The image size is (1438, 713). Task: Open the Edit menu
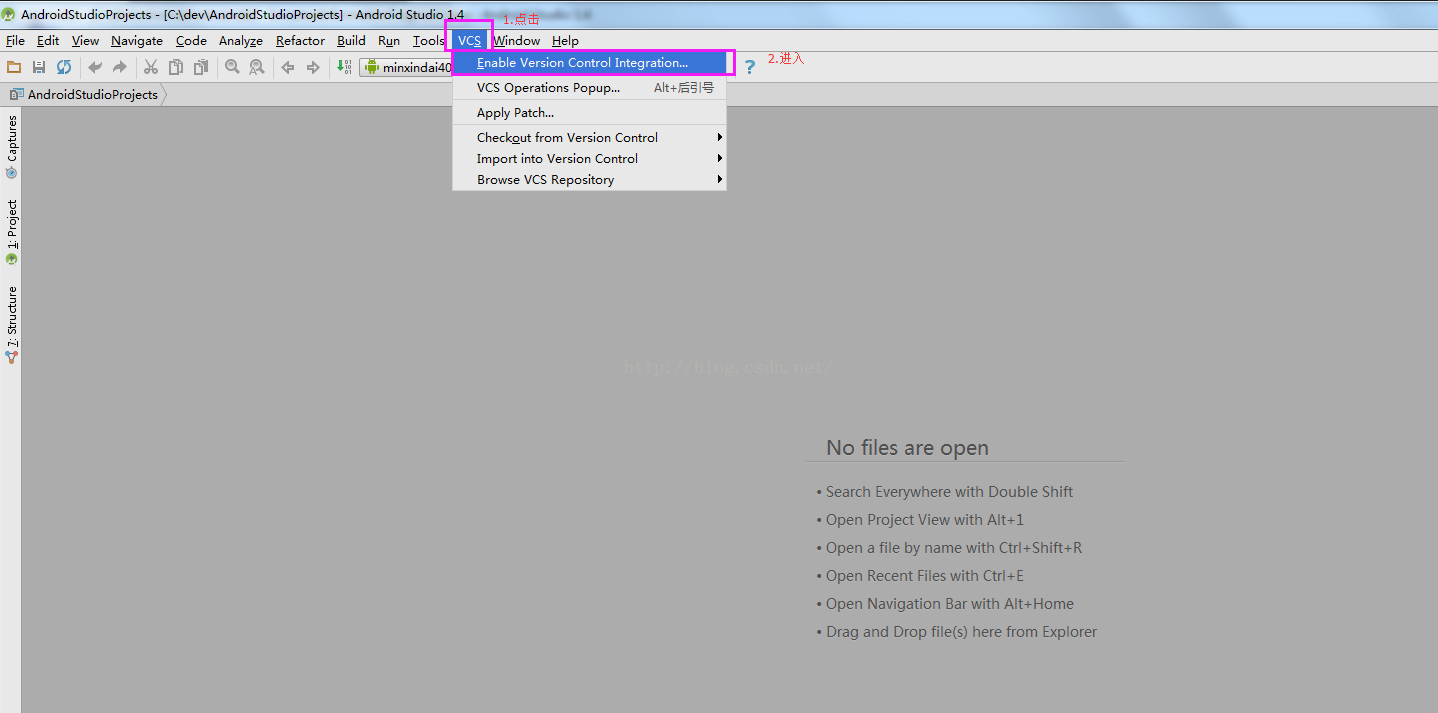[48, 41]
